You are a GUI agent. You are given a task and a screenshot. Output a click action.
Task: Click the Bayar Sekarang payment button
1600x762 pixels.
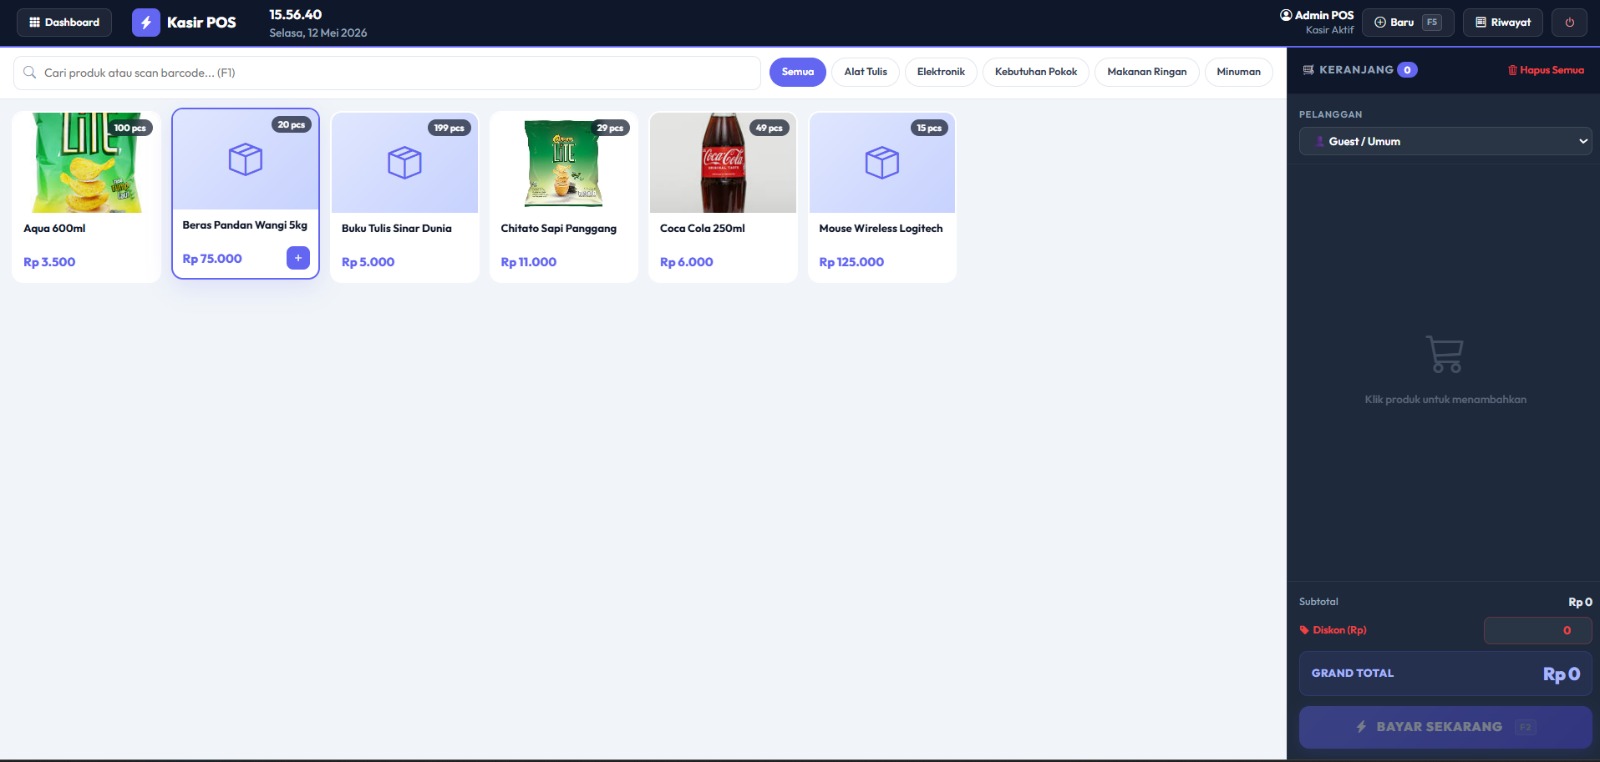[1445, 727]
